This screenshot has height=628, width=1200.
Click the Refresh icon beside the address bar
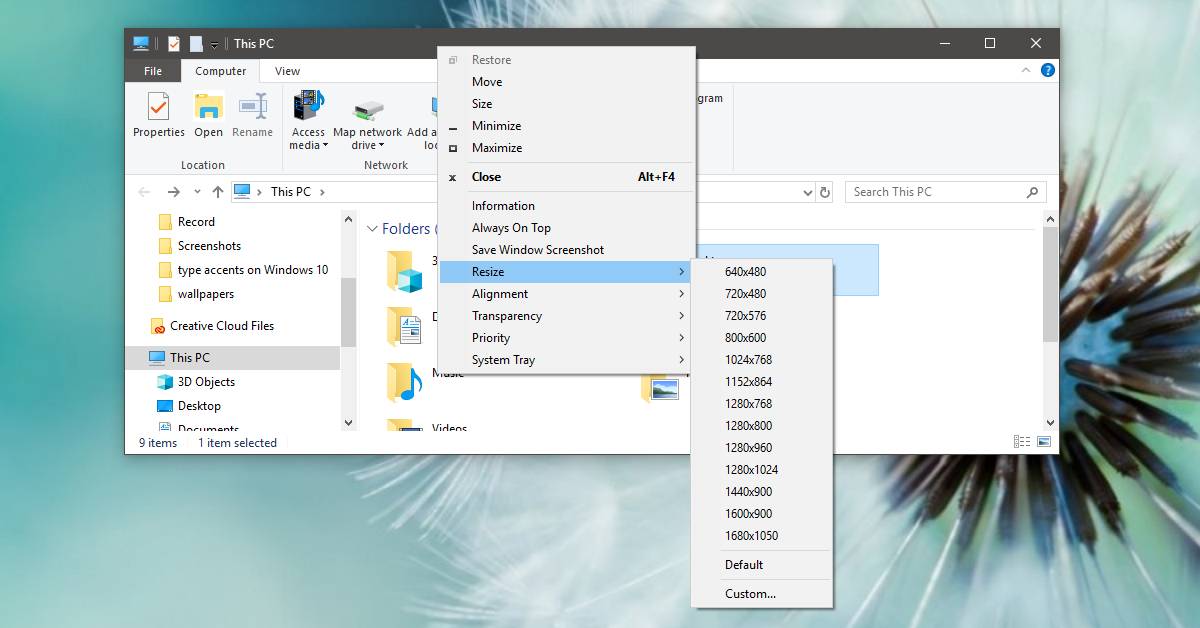pyautogui.click(x=824, y=191)
